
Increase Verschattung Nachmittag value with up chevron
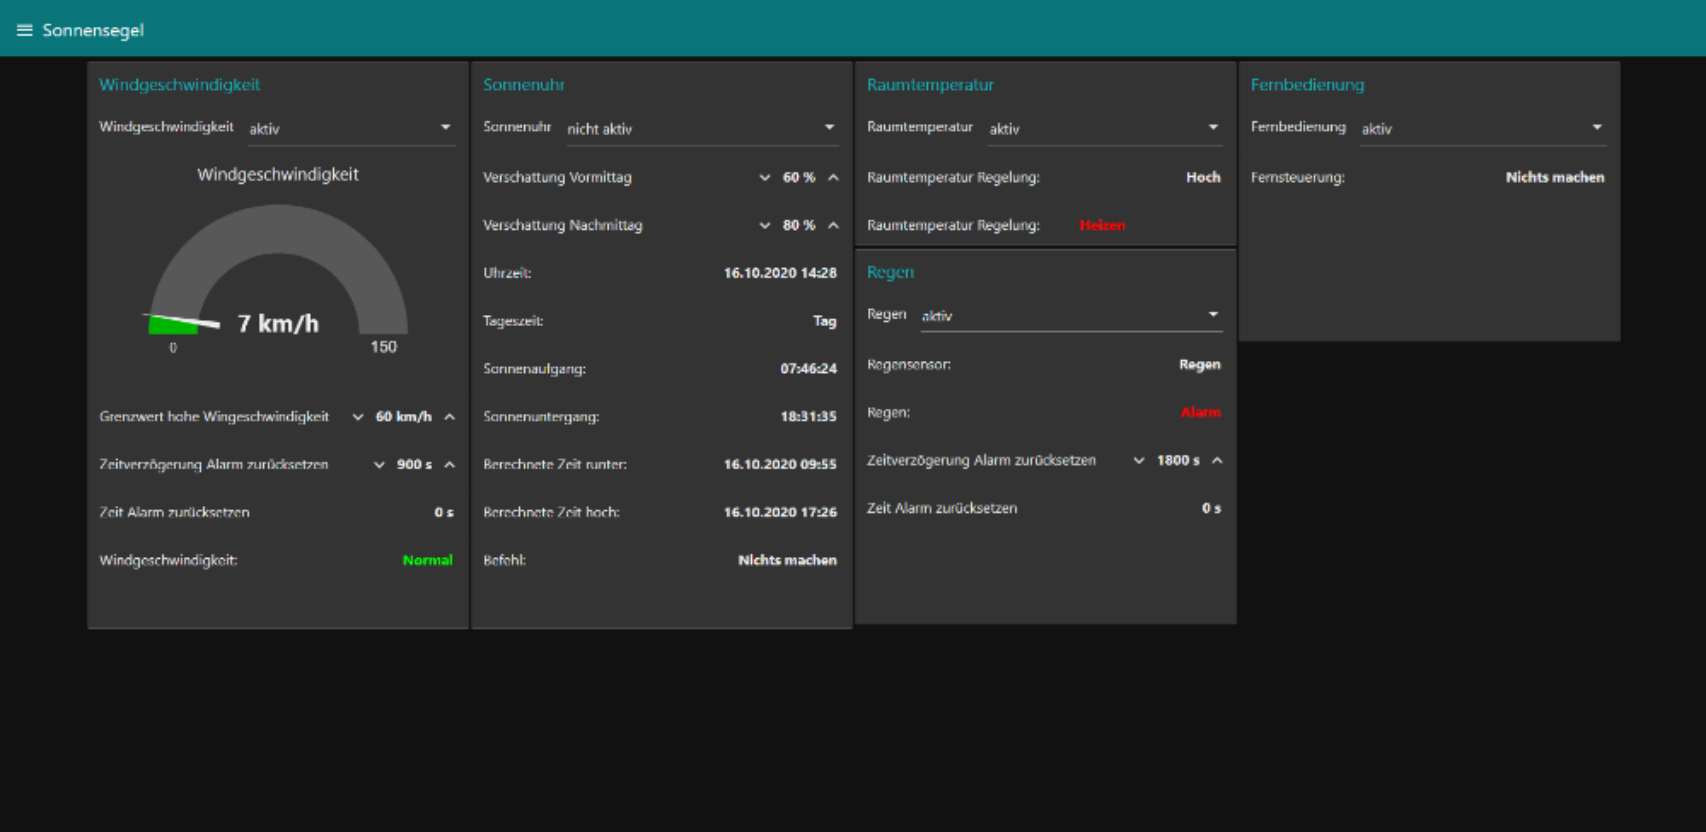(x=833, y=225)
